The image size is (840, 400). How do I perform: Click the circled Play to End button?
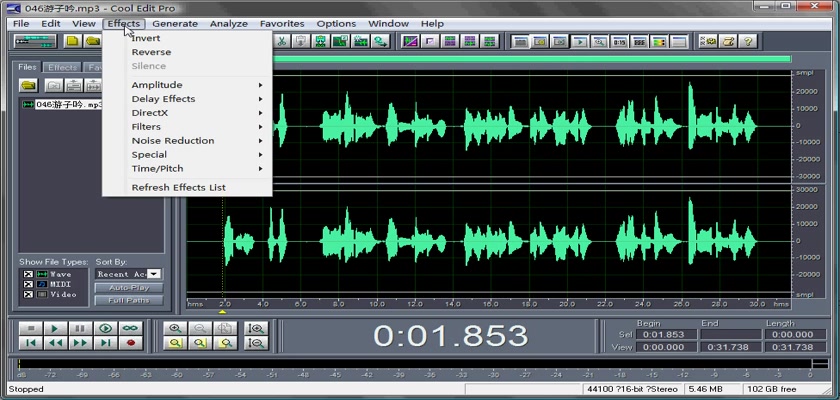coord(106,328)
